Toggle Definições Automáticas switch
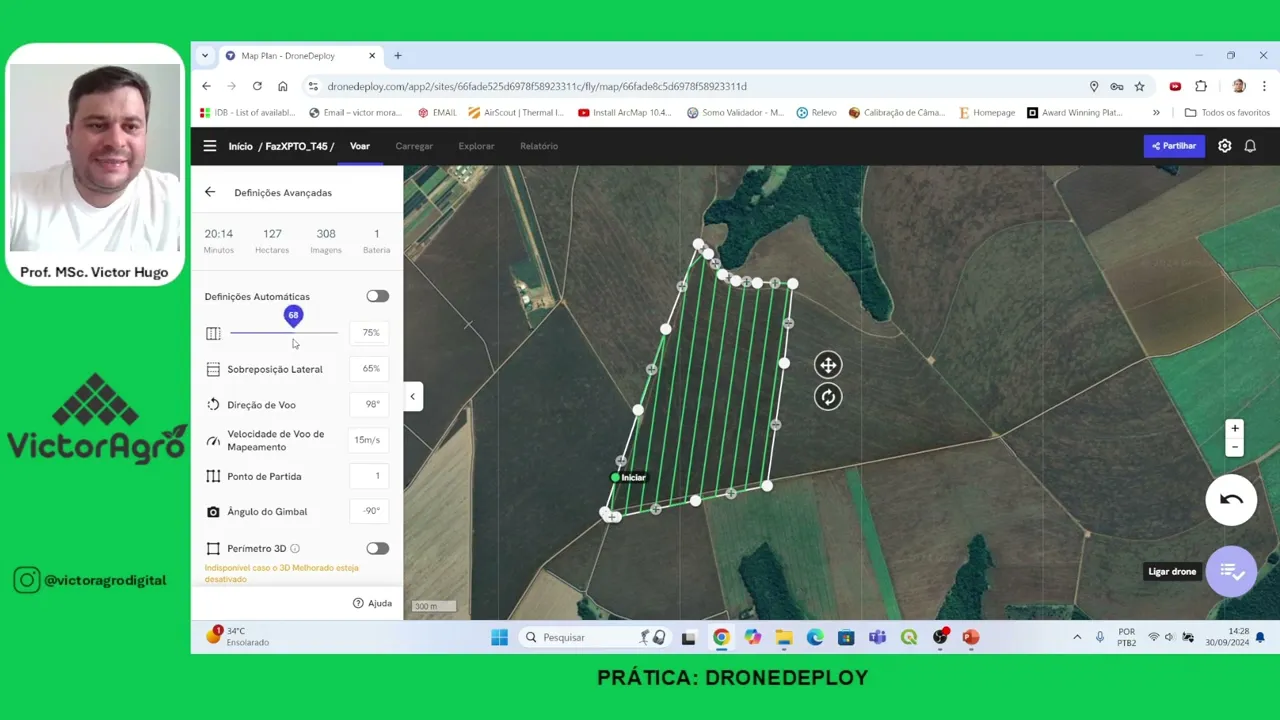Viewport: 1280px width, 720px height. click(x=377, y=296)
